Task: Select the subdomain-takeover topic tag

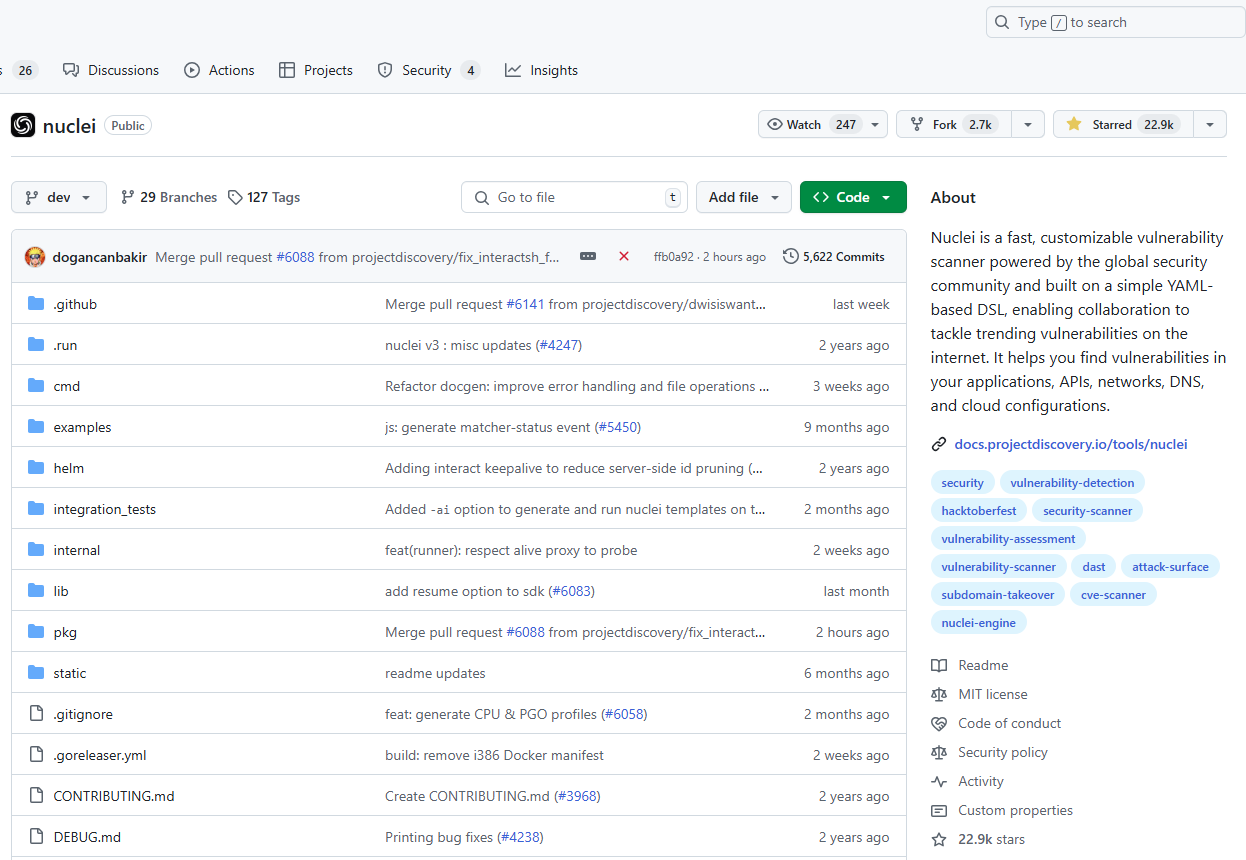Action: coord(998,595)
